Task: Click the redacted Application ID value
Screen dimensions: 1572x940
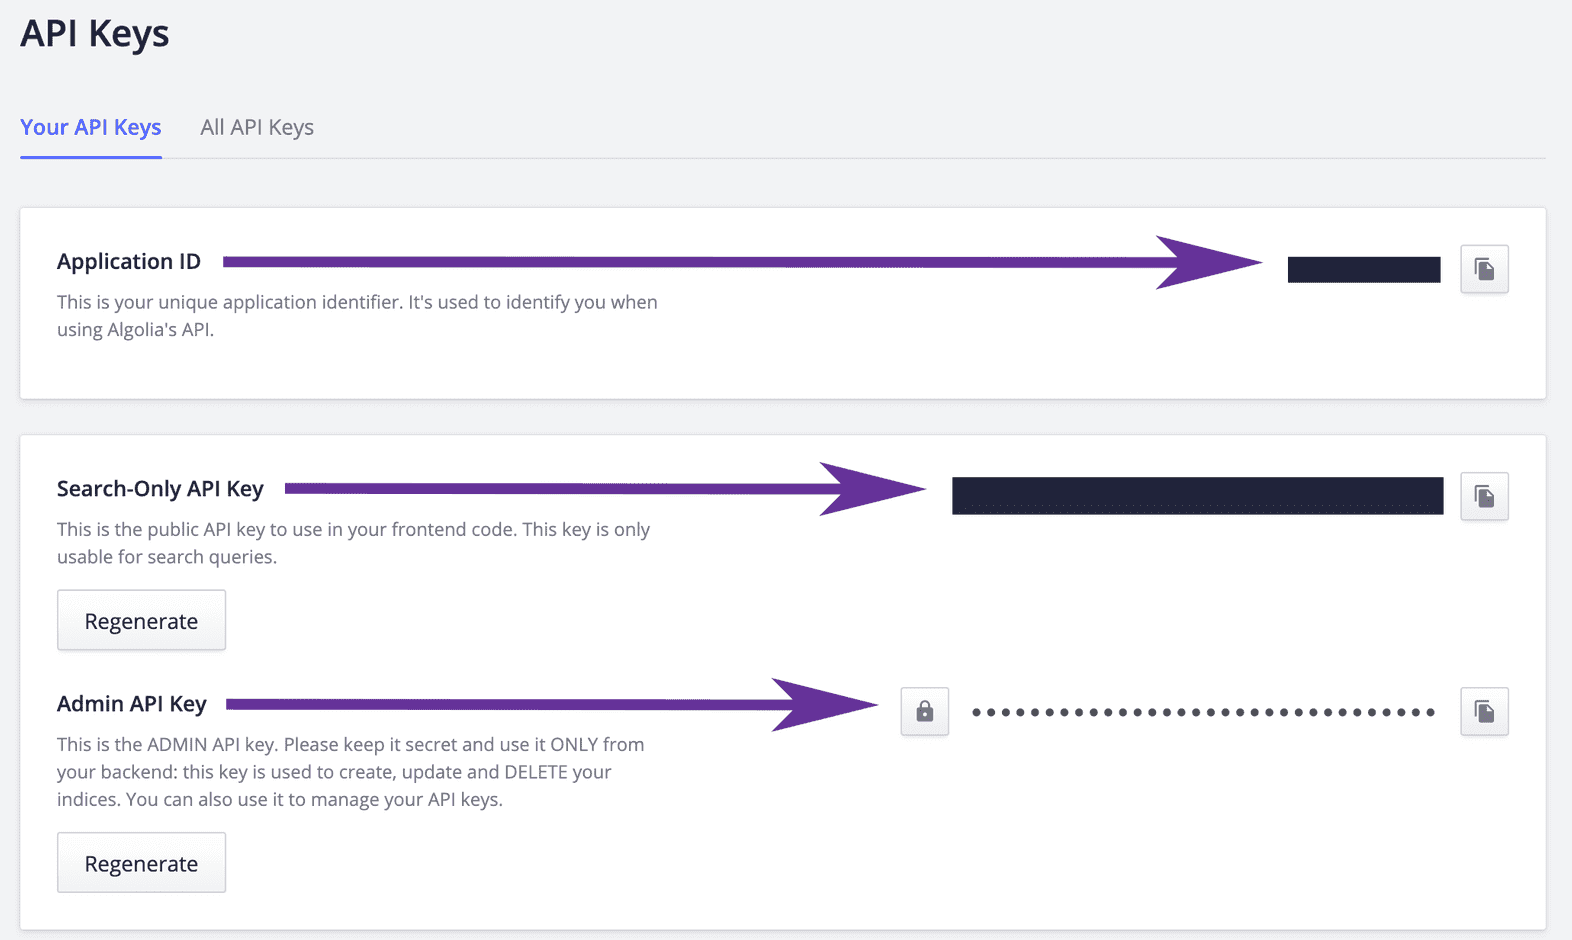Action: point(1364,270)
